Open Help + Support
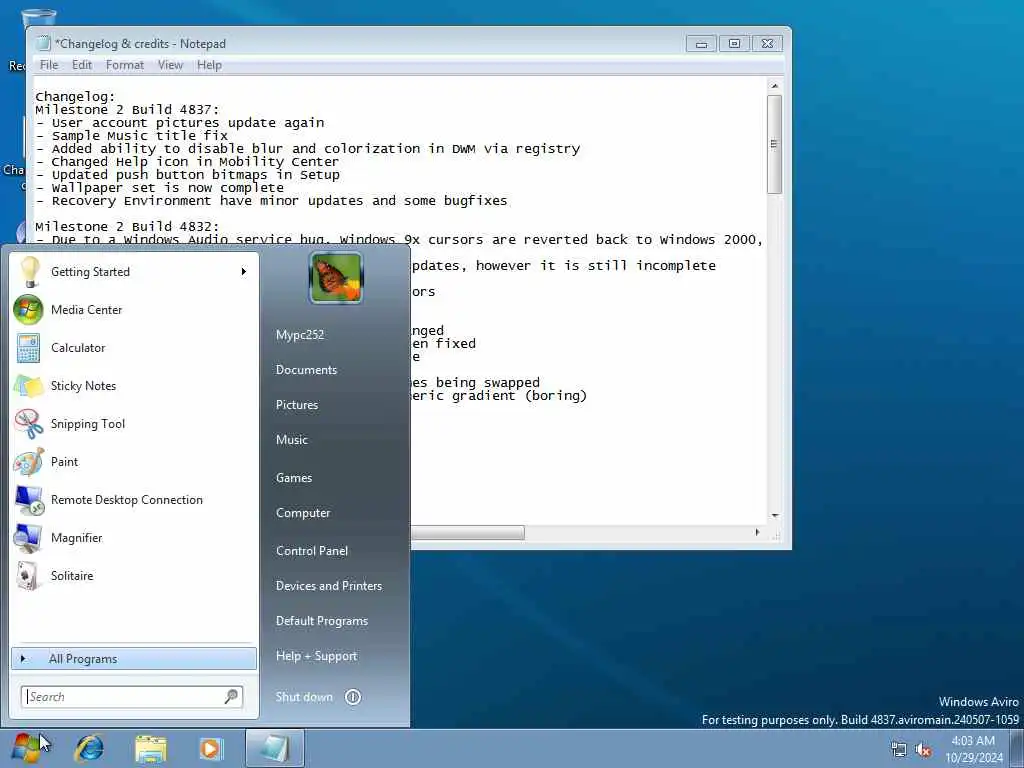Image resolution: width=1024 pixels, height=768 pixels. pos(316,656)
